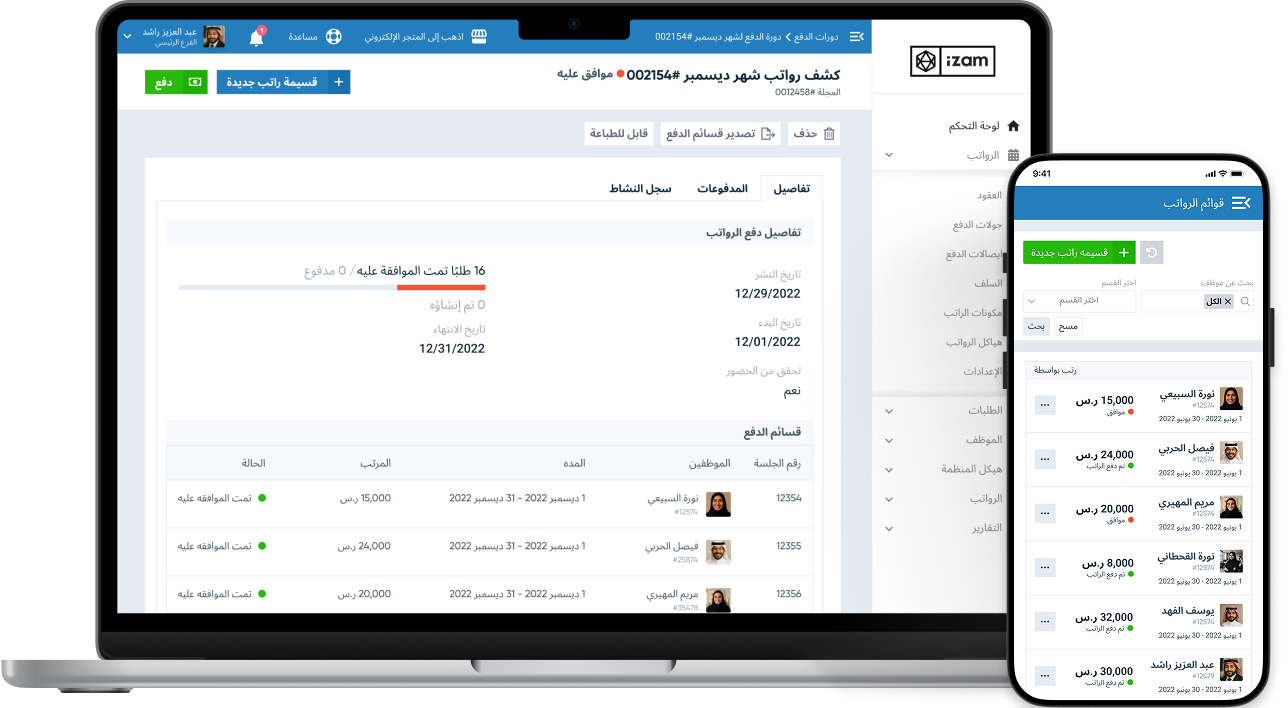
Task: Click the green دفع button
Action: [x=176, y=82]
